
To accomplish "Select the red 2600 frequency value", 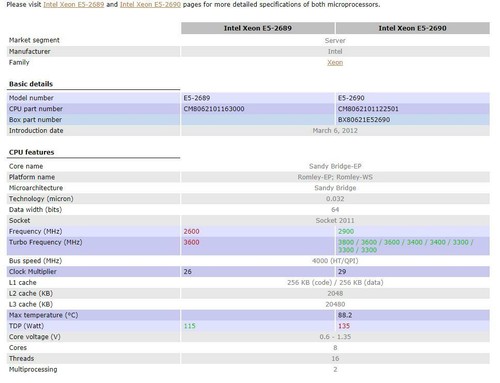I will click(x=191, y=231).
